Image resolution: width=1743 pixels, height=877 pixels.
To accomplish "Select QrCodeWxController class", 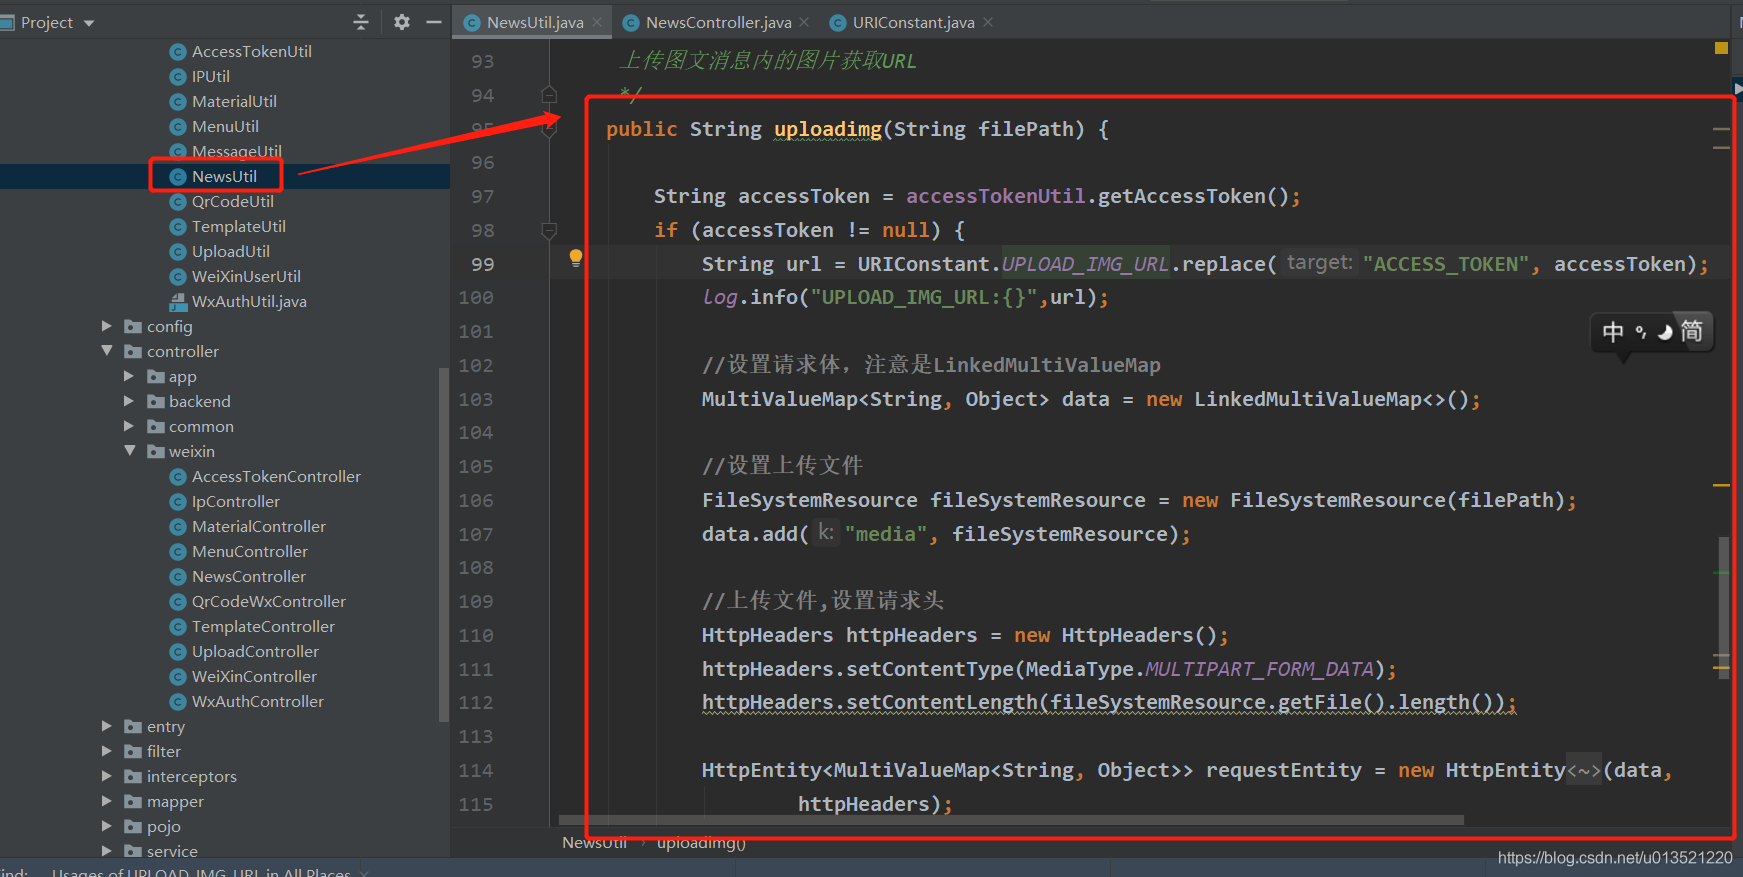I will [x=268, y=601].
